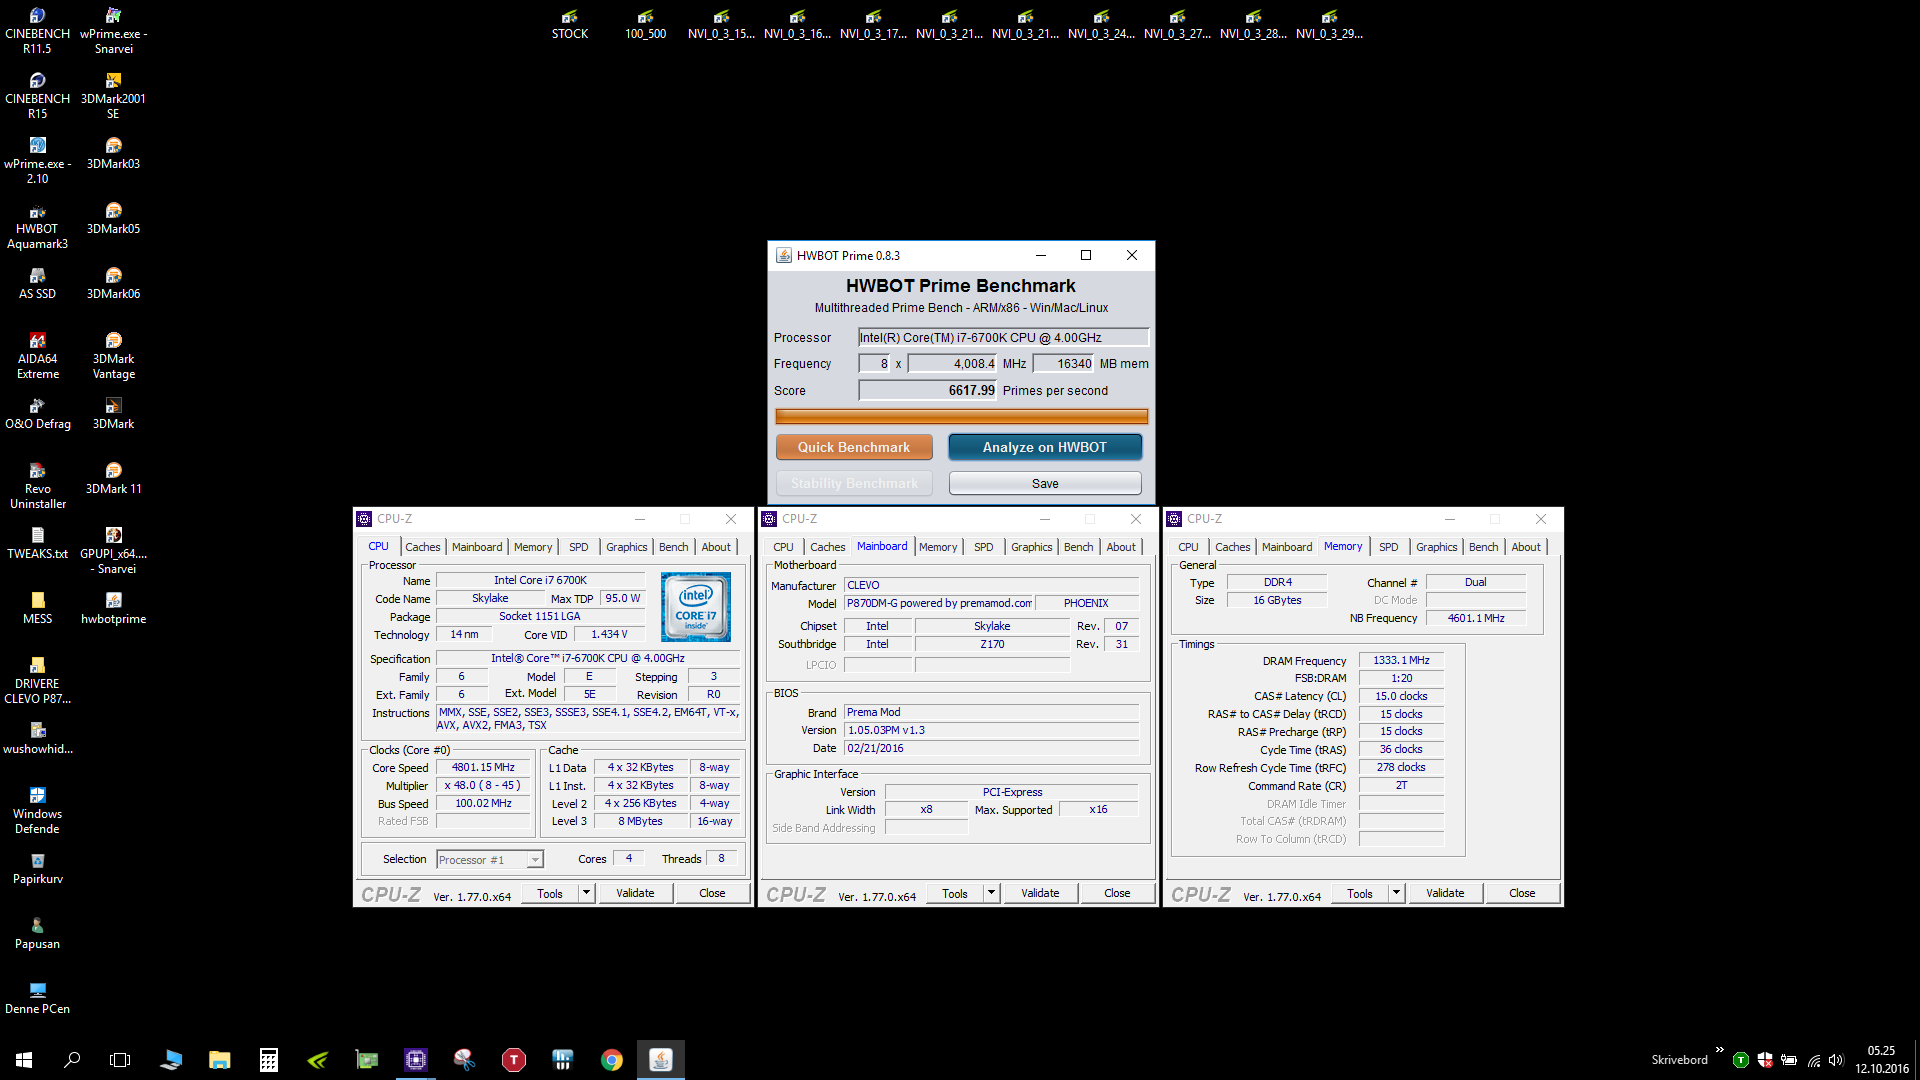Launch O&O Defrag shortcut
1920x1080 pixels.
point(37,413)
